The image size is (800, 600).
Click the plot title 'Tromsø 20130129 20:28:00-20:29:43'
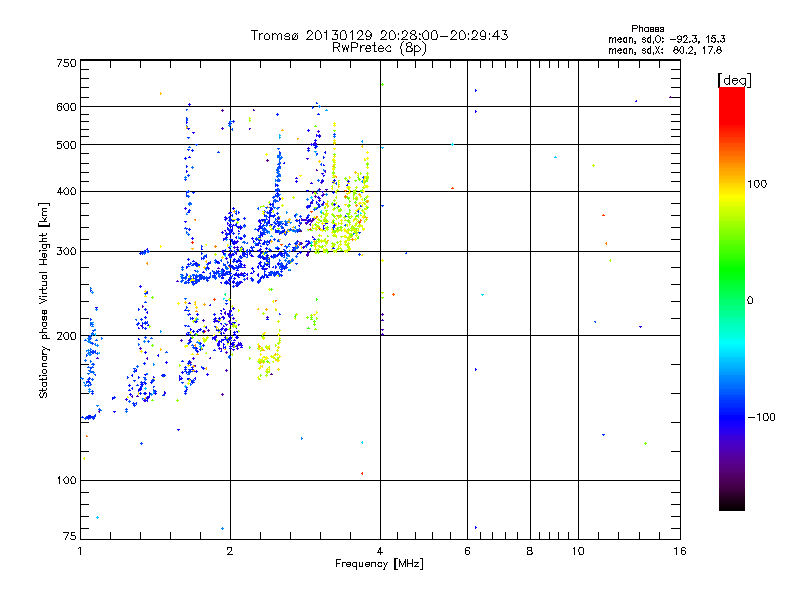[379, 35]
